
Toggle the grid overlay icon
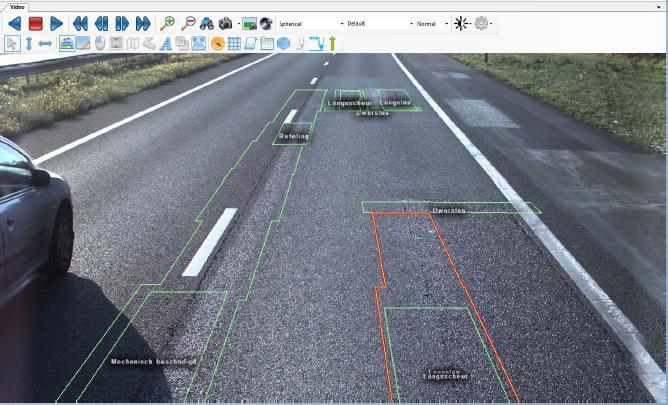234,43
